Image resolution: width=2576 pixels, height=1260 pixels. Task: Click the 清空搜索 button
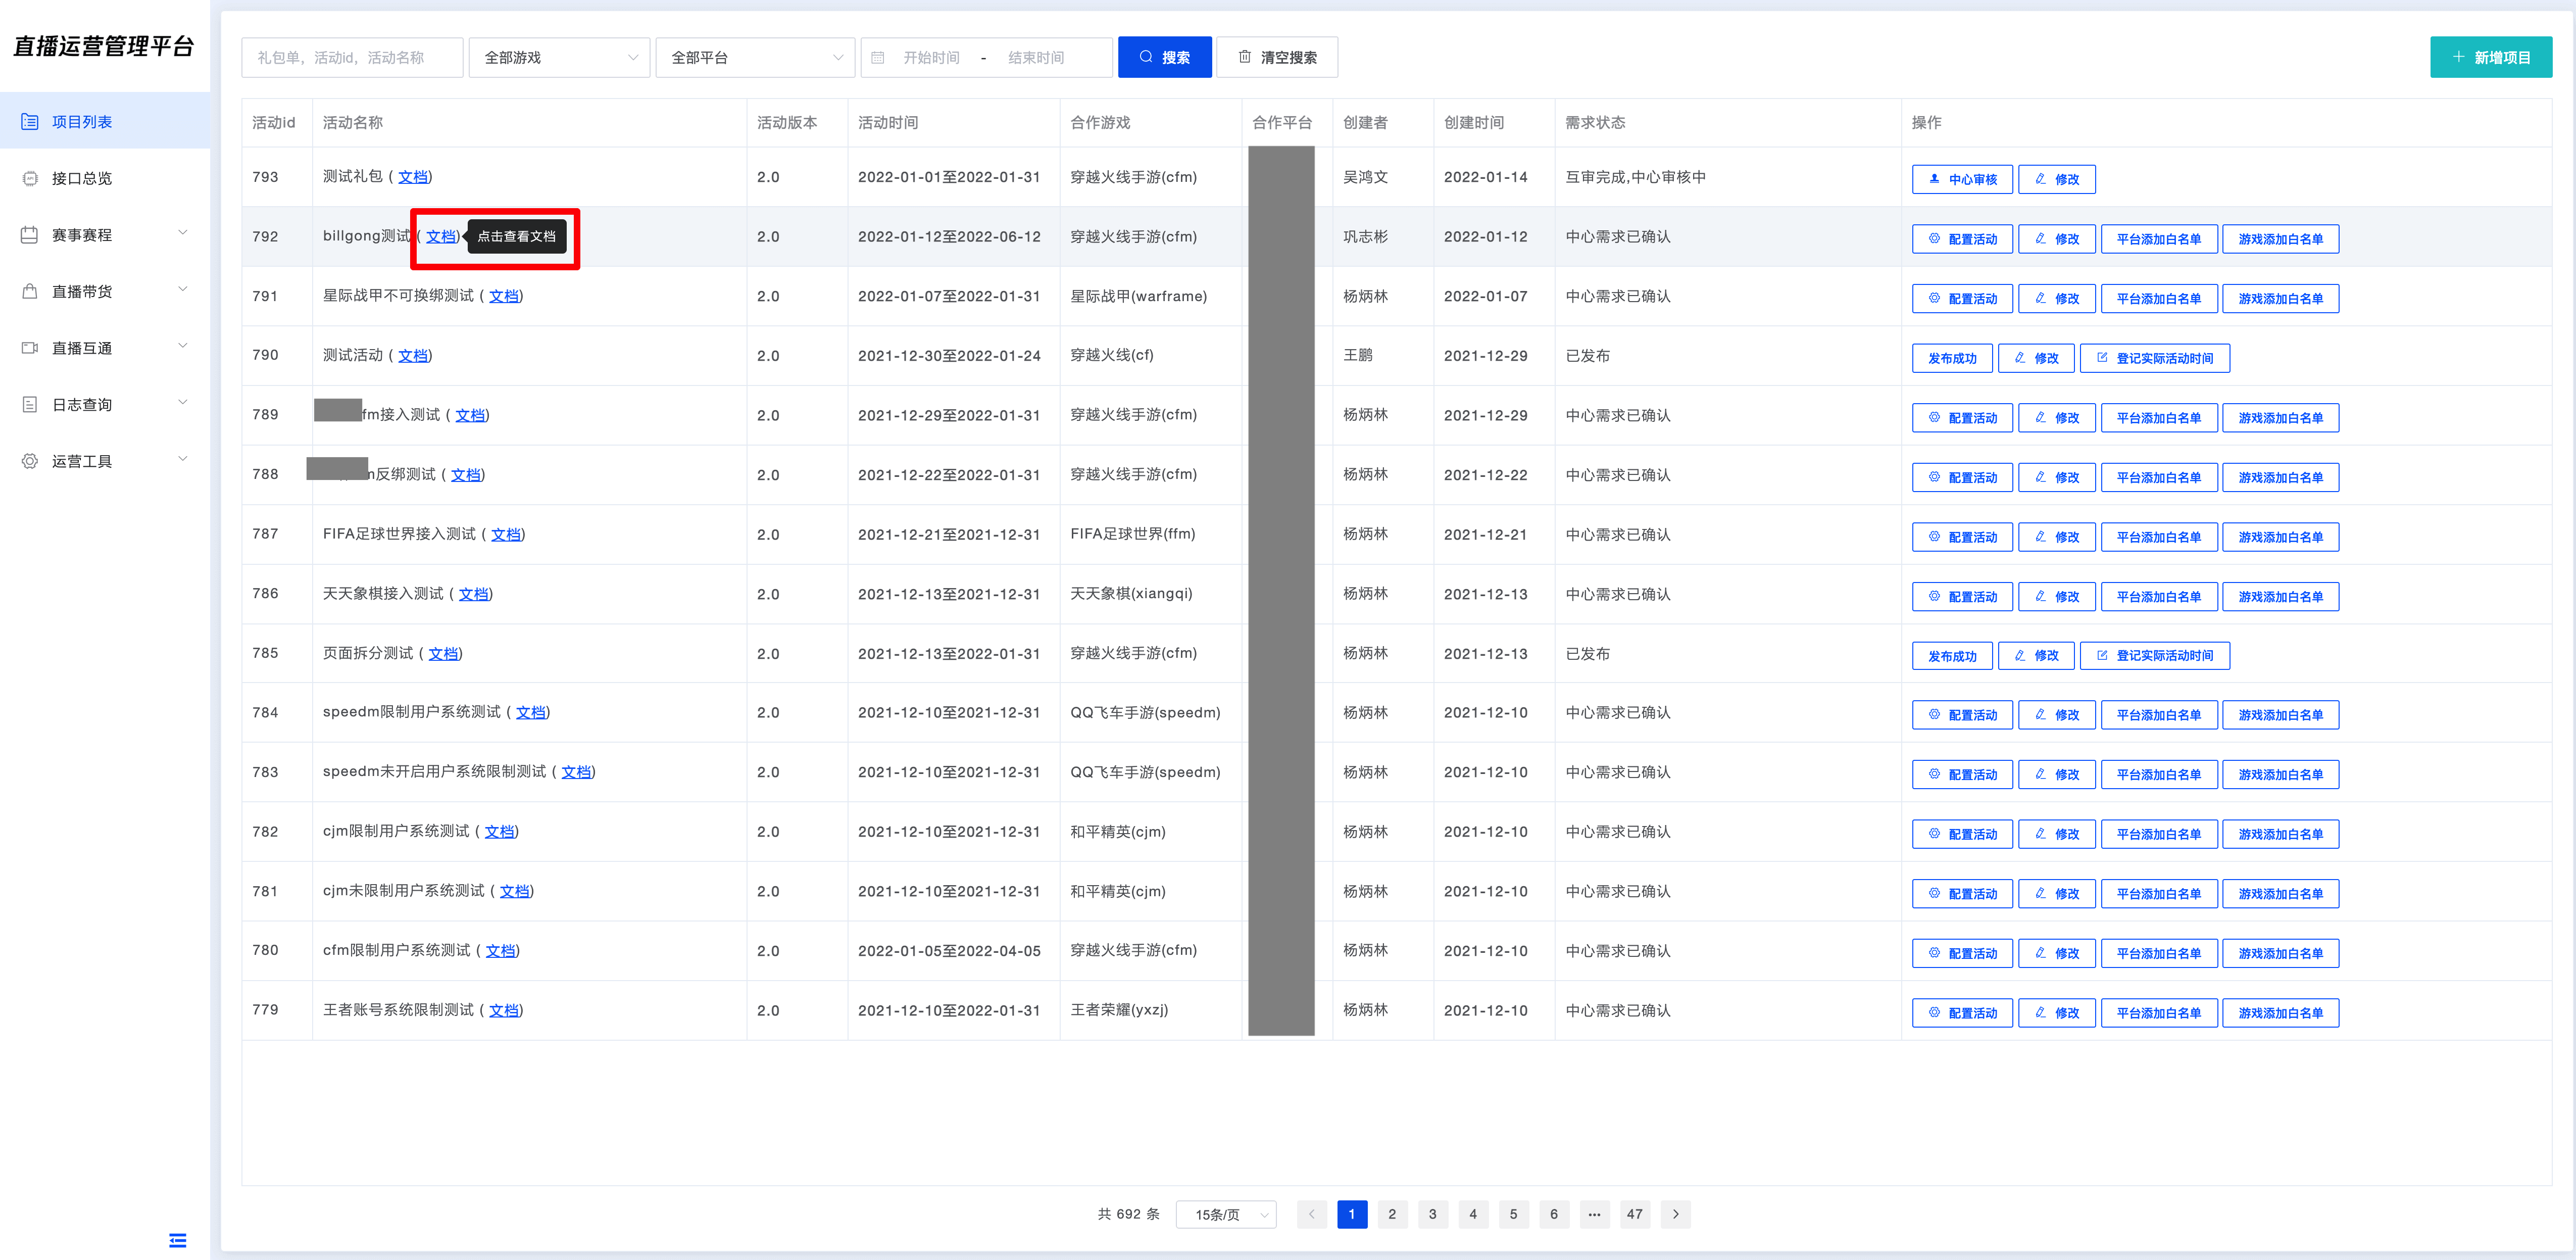tap(1277, 57)
